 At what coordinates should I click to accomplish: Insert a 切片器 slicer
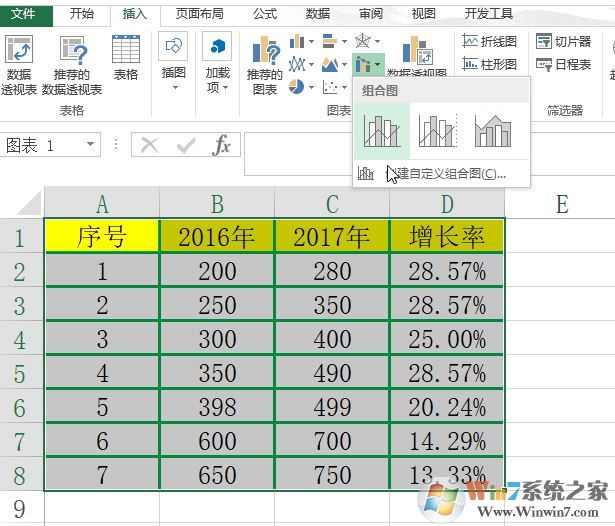(x=563, y=41)
